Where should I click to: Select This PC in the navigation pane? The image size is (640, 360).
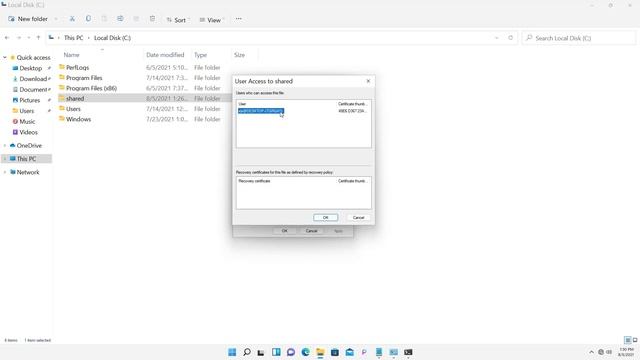point(27,158)
